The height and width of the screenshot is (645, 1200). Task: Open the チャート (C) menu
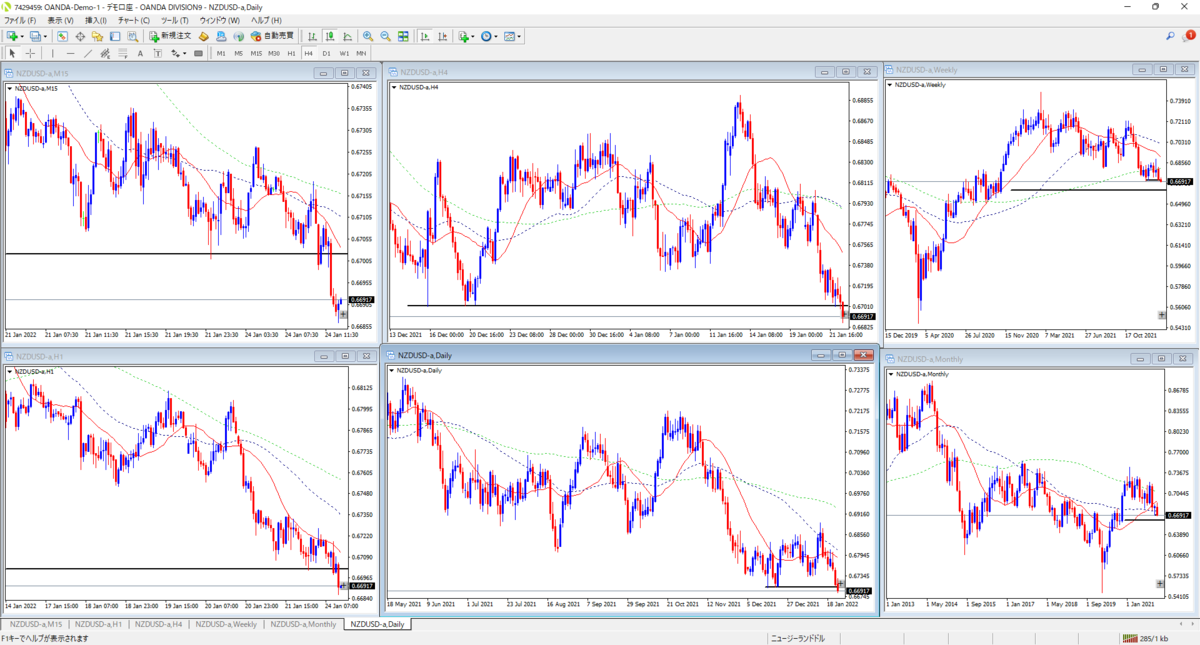point(134,20)
